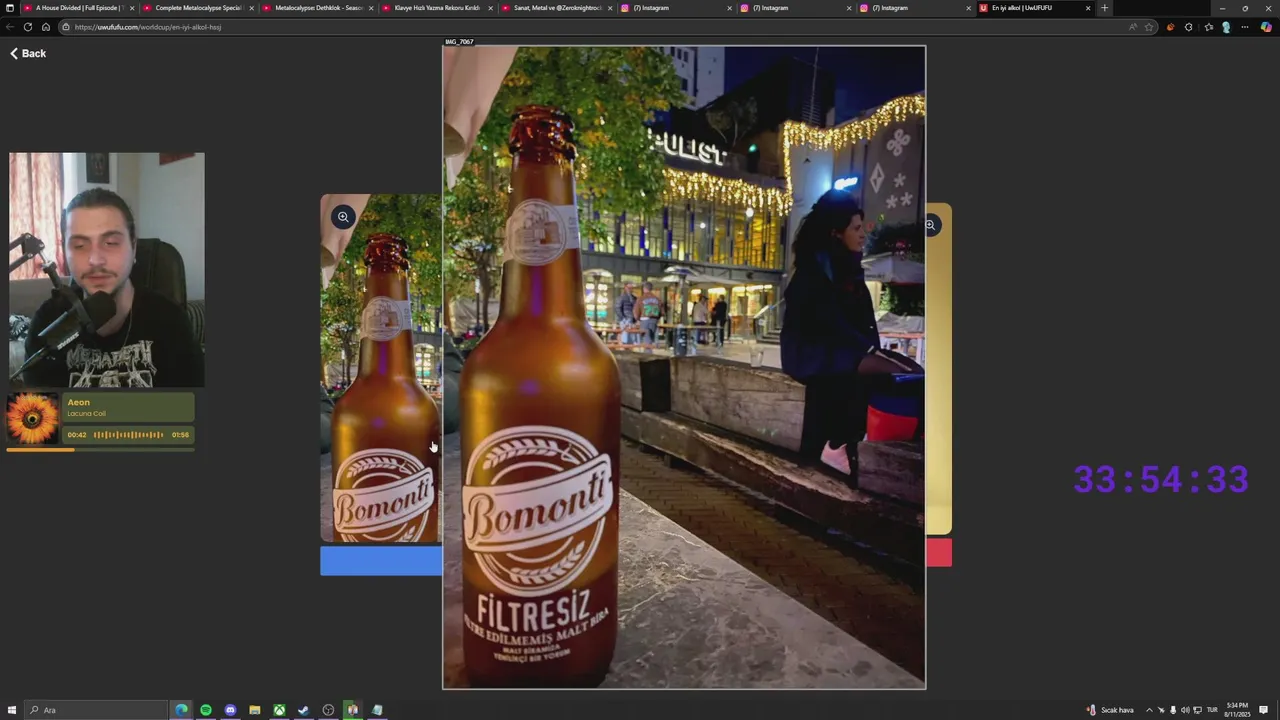Open the browser extensions puzzle icon
The image size is (1280, 720).
[1189, 27]
